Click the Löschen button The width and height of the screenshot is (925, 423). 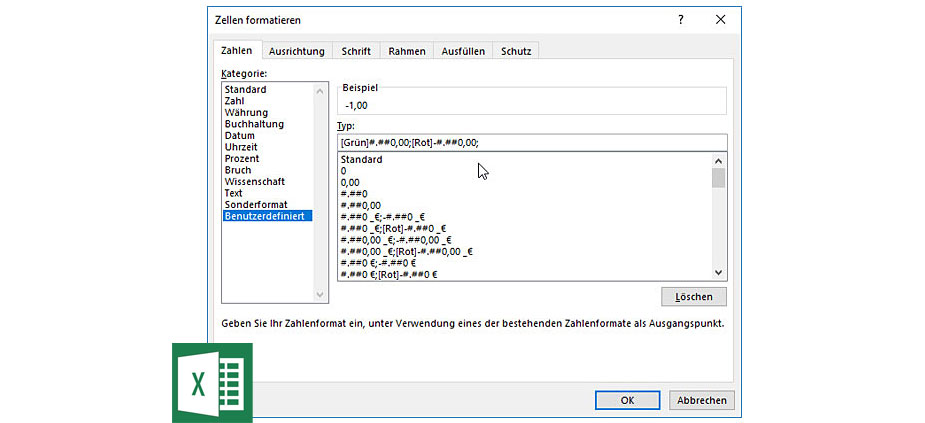pyautogui.click(x=694, y=297)
